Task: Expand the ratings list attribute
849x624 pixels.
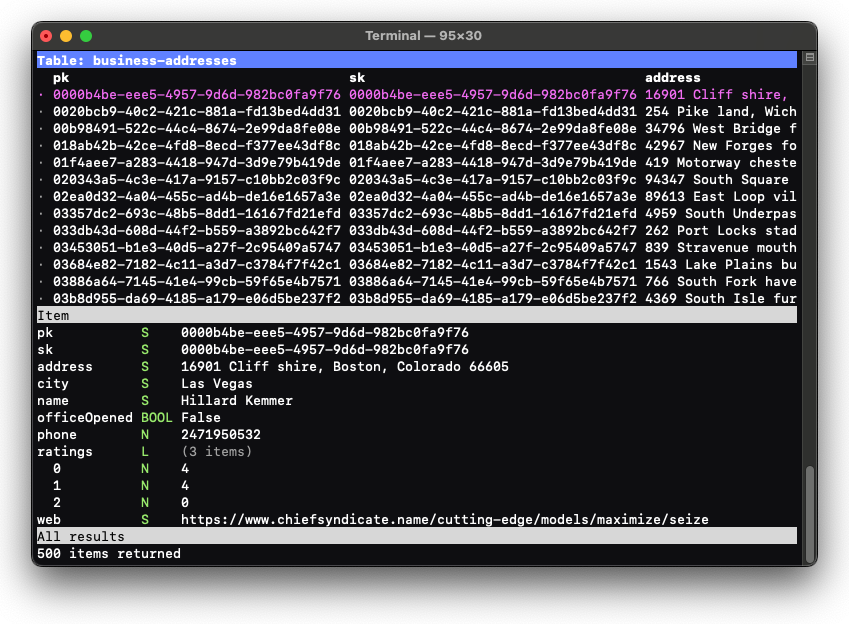Action: click(65, 451)
